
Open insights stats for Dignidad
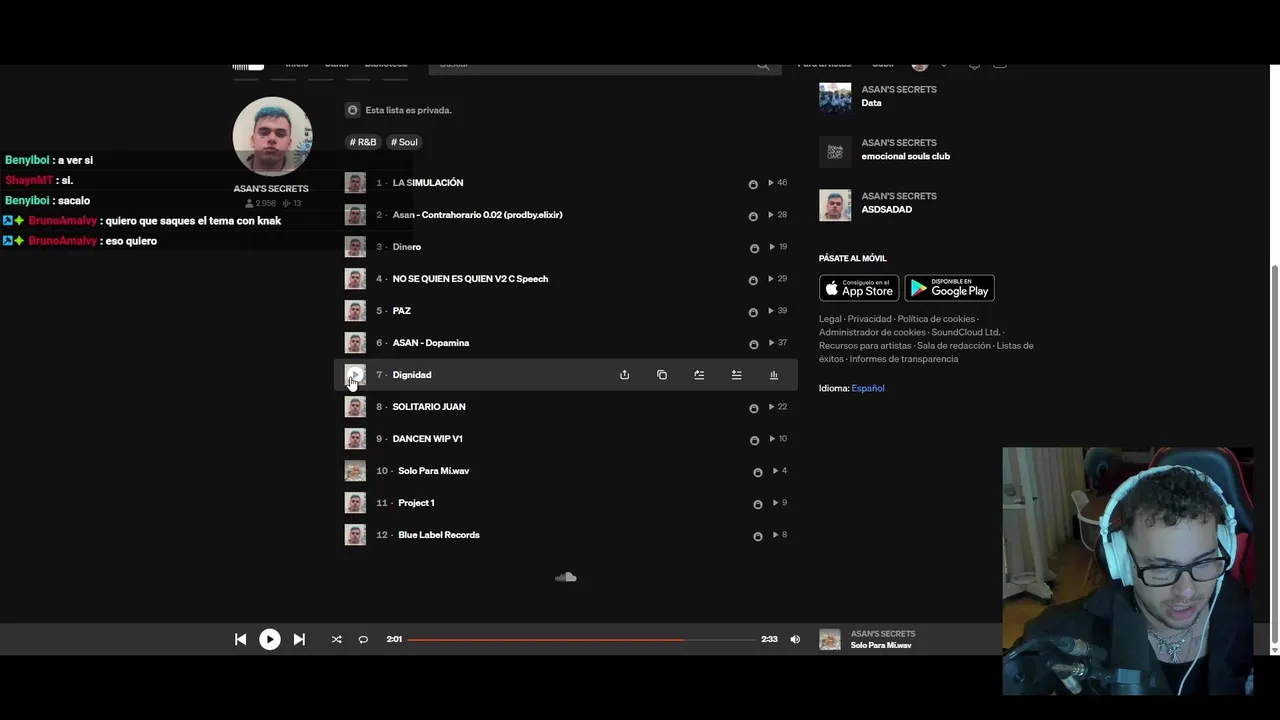click(x=773, y=375)
